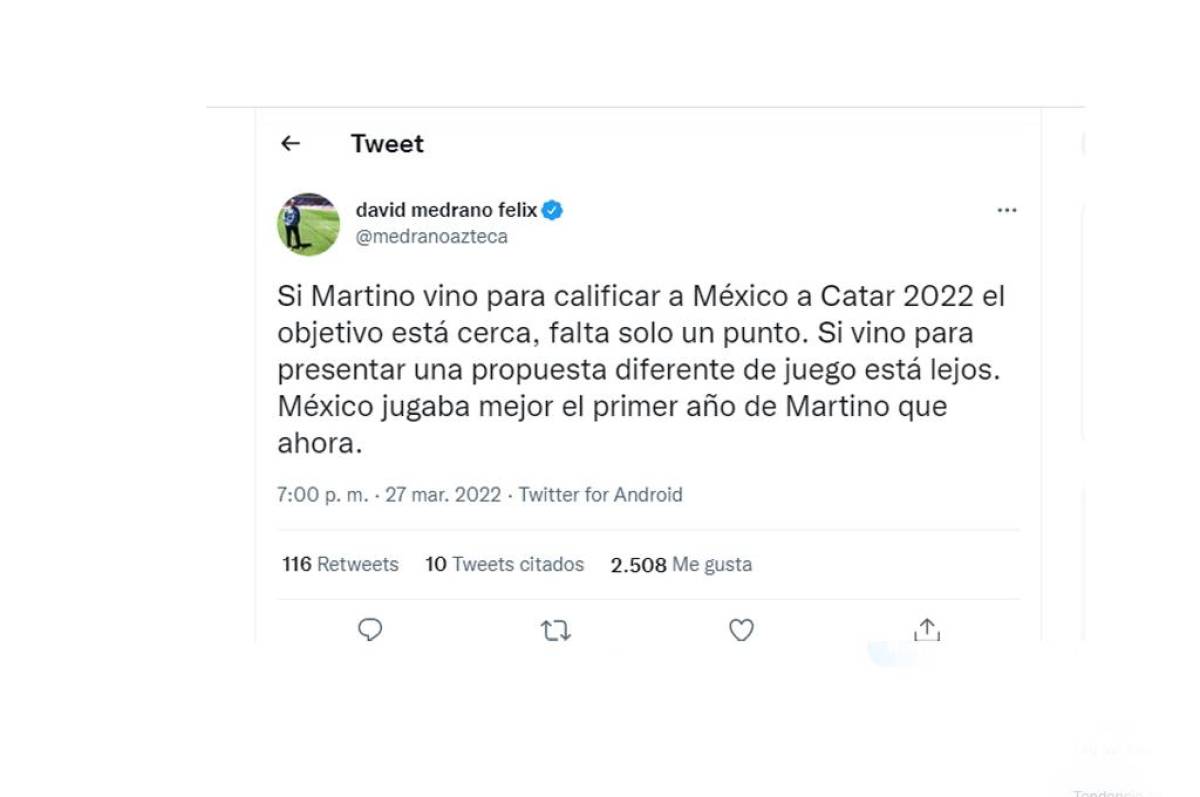Open the Tweet header view

[387, 144]
